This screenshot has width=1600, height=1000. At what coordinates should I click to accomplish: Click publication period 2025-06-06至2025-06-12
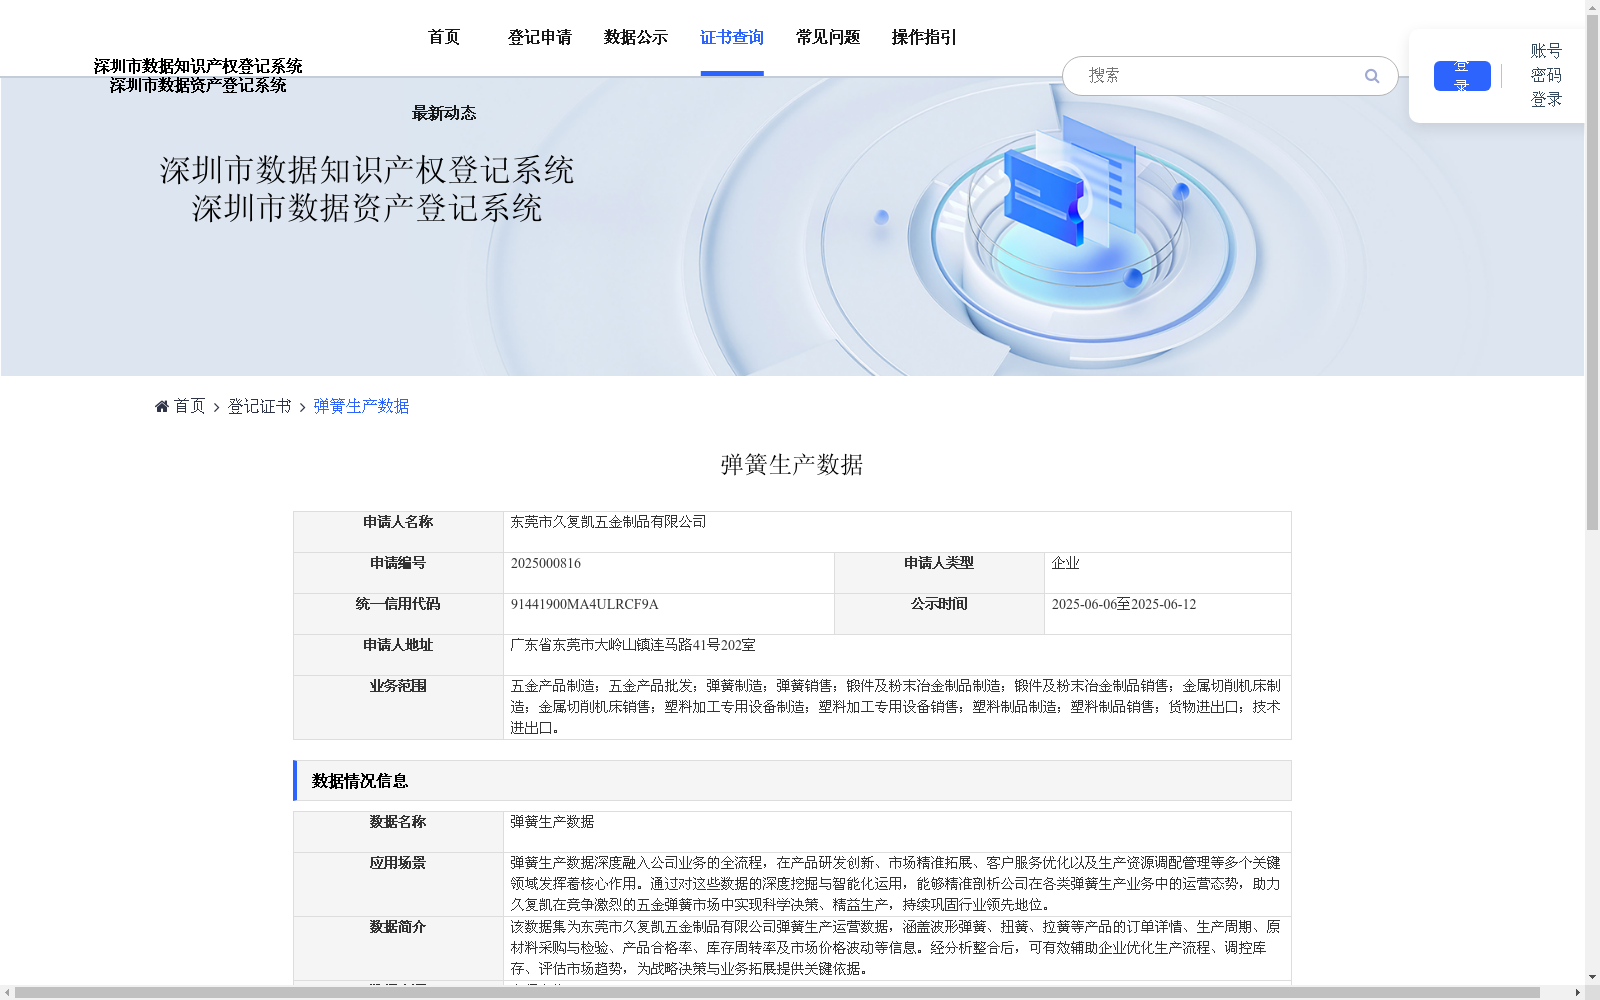(x=1124, y=604)
